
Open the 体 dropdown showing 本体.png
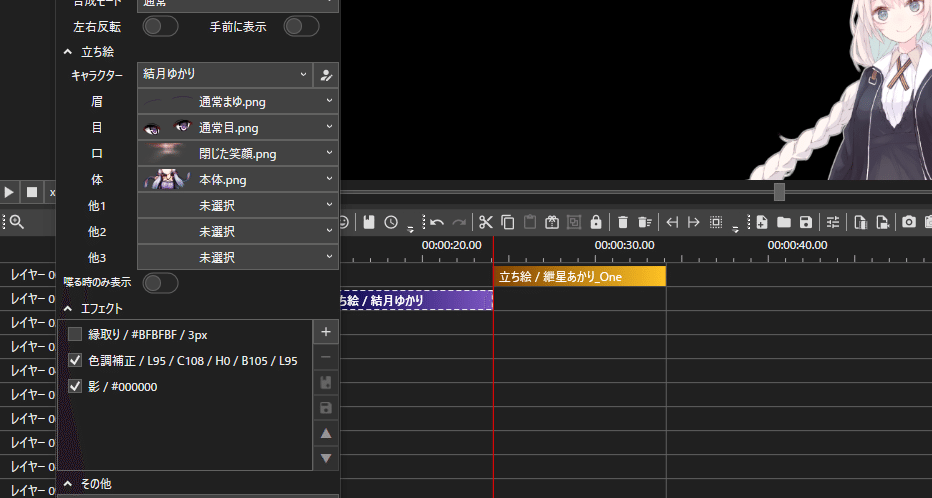238,179
